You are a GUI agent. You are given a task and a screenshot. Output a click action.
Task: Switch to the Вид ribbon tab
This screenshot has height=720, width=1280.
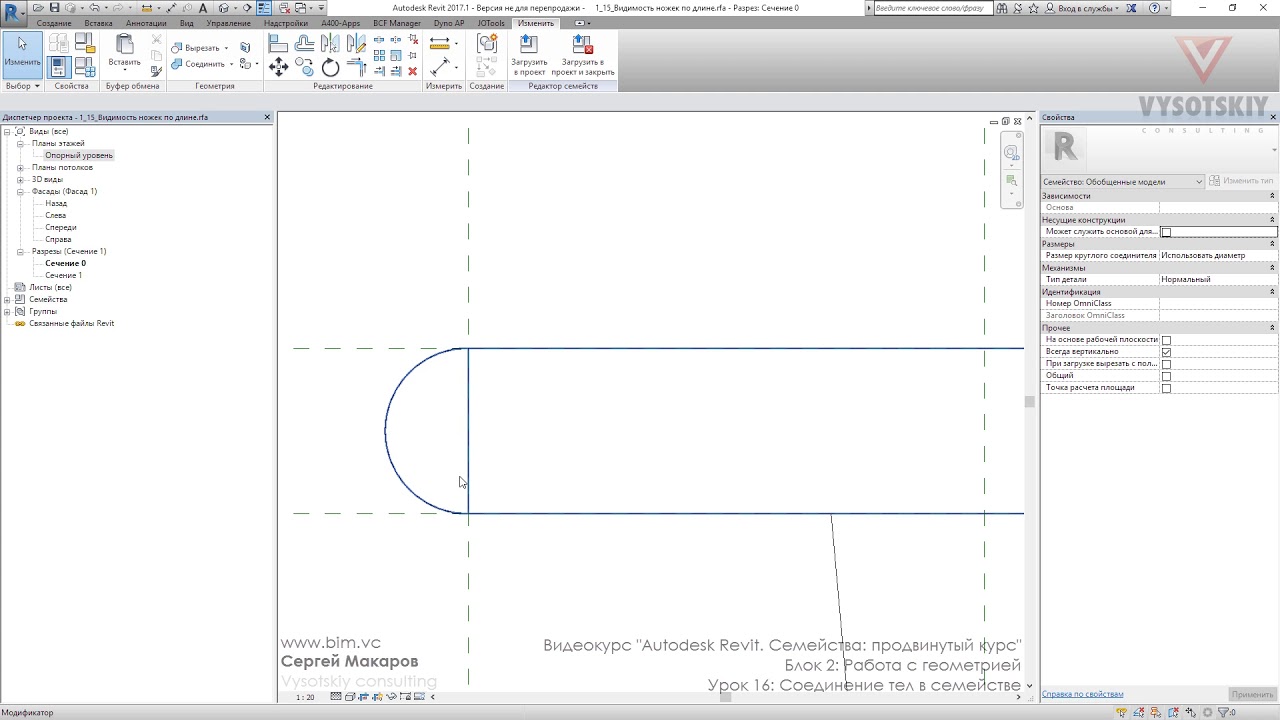coord(187,23)
